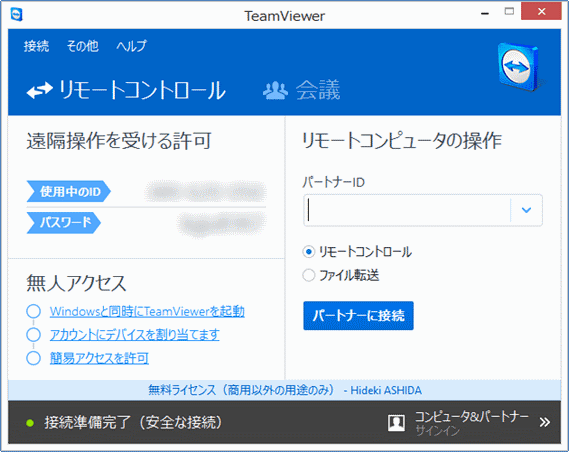The image size is (569, 452).
Task: Switch to the 会議 tab
Action: 301,90
